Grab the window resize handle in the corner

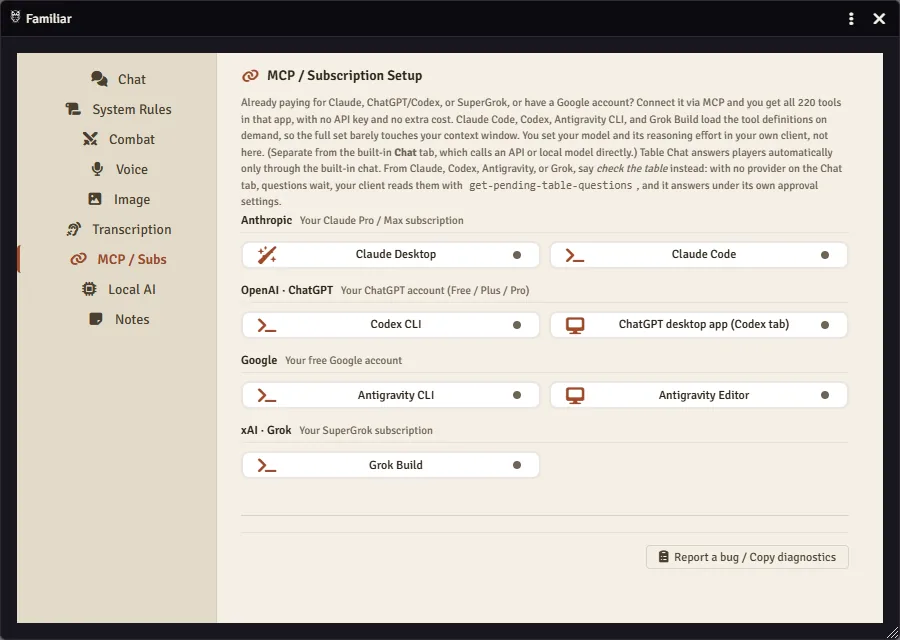tap(891, 632)
